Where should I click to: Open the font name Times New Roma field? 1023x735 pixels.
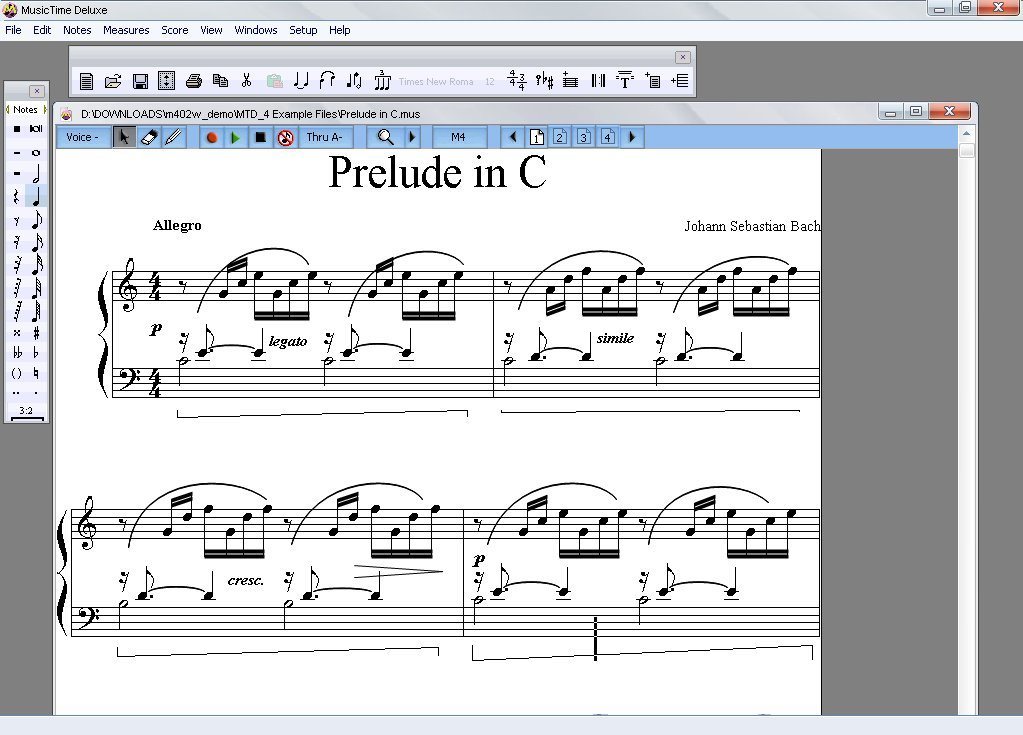click(x=436, y=82)
